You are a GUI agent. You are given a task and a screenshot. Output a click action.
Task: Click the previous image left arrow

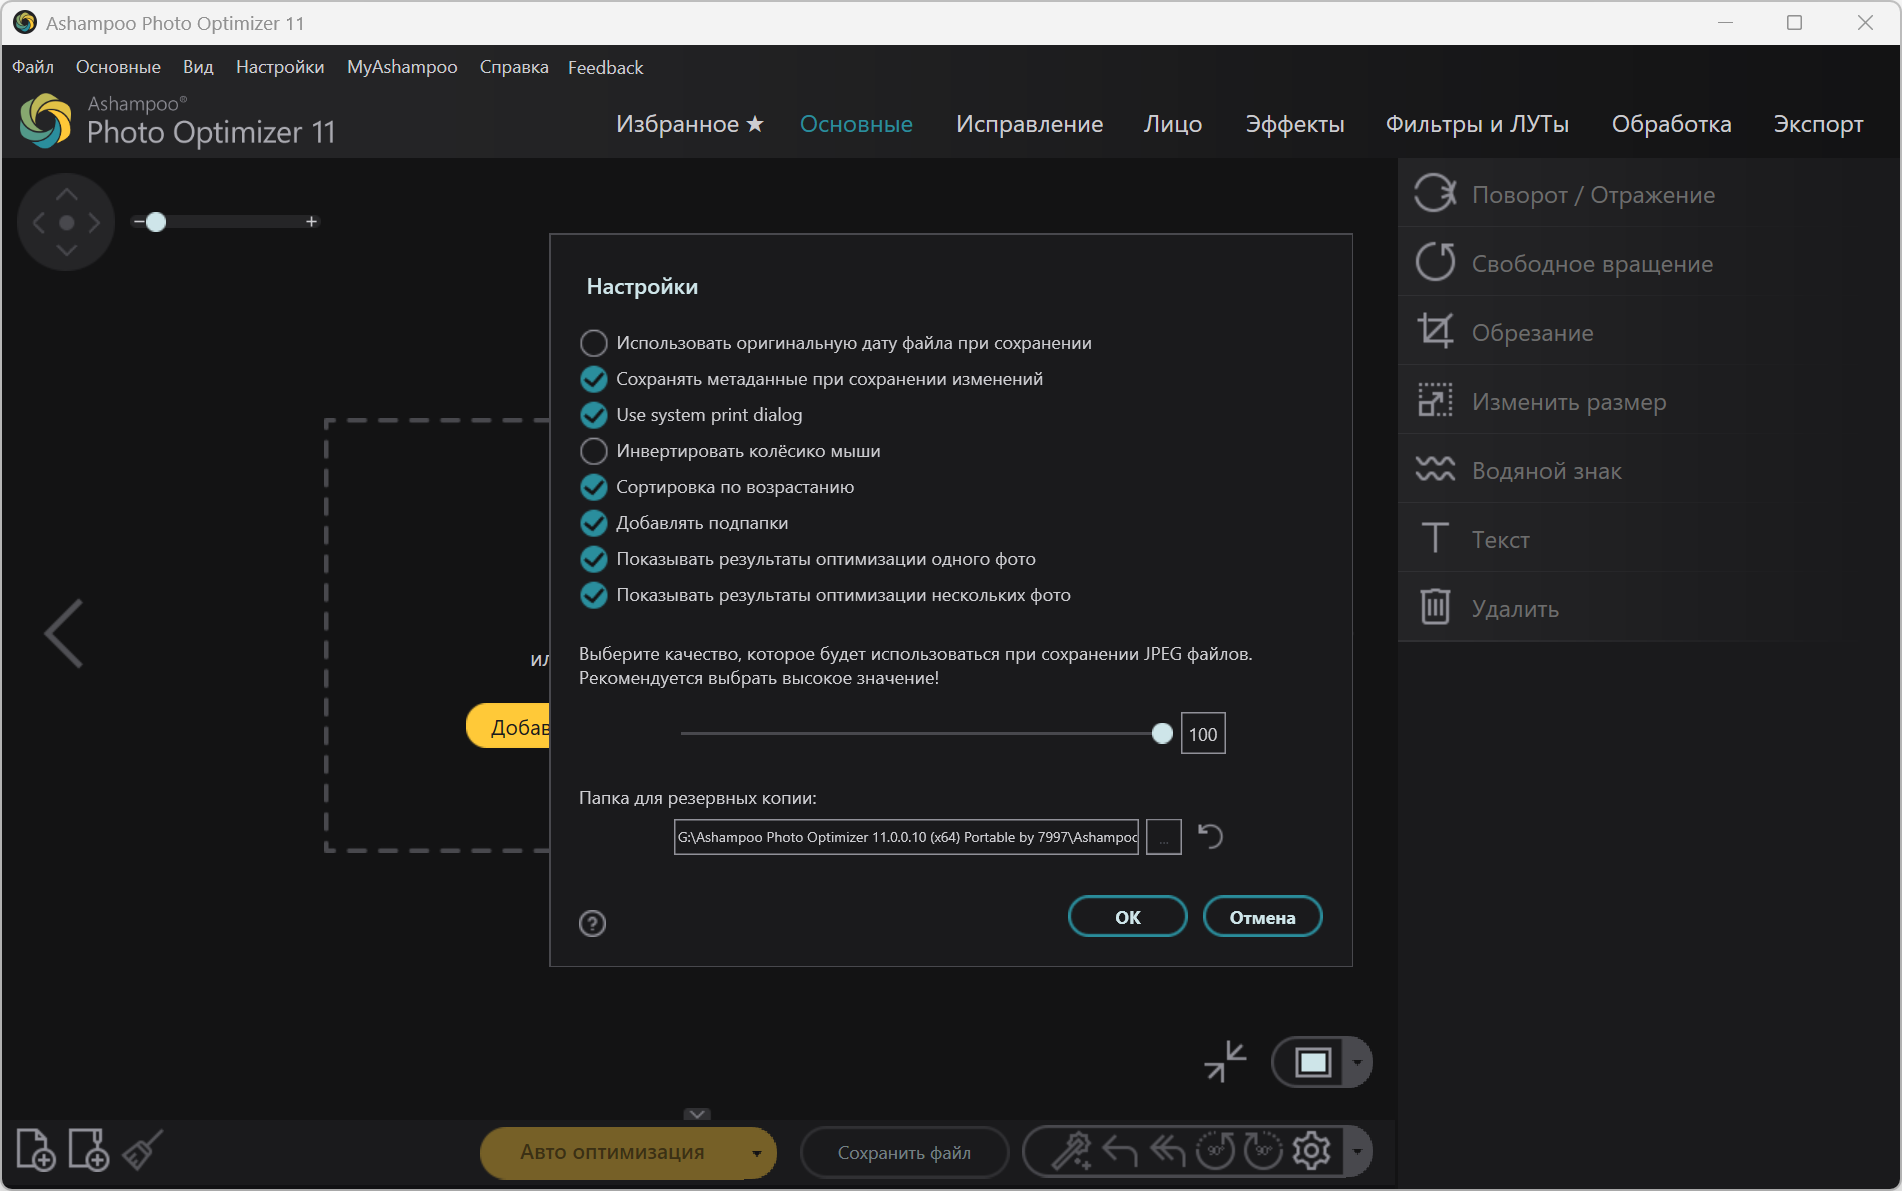(64, 634)
